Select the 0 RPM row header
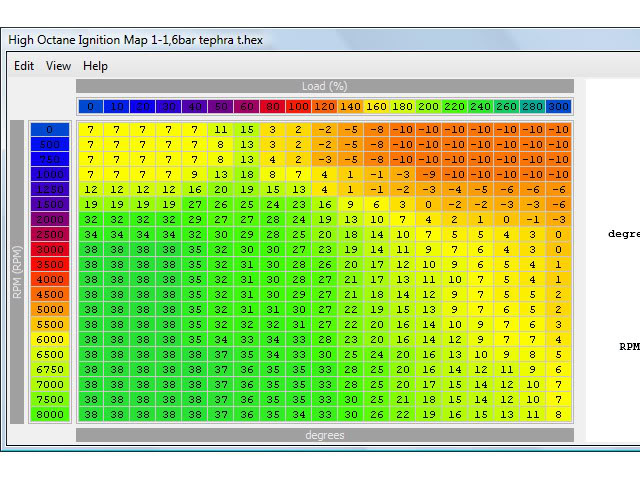 pyautogui.click(x=50, y=130)
